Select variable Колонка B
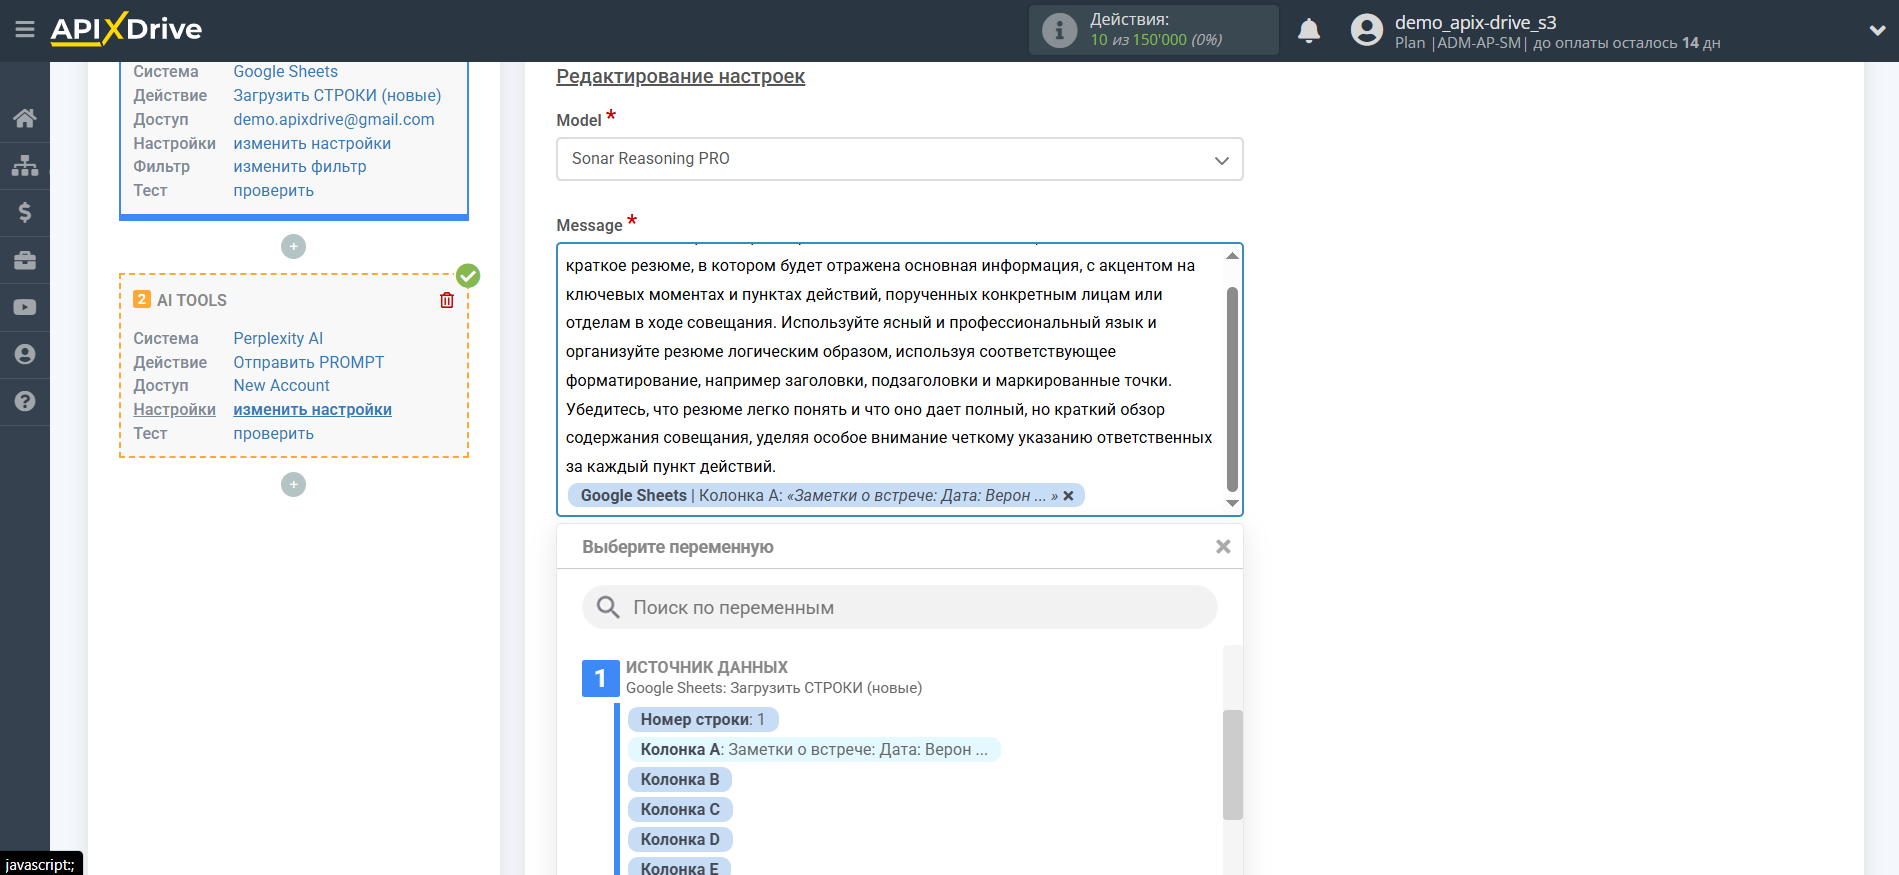1899x875 pixels. [680, 779]
